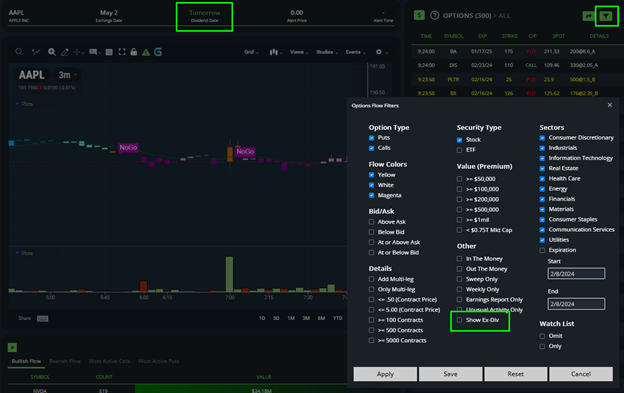This screenshot has height=393, width=624.
Task: Click the magnifier search icon in chart toolbar
Action: (x=19, y=52)
